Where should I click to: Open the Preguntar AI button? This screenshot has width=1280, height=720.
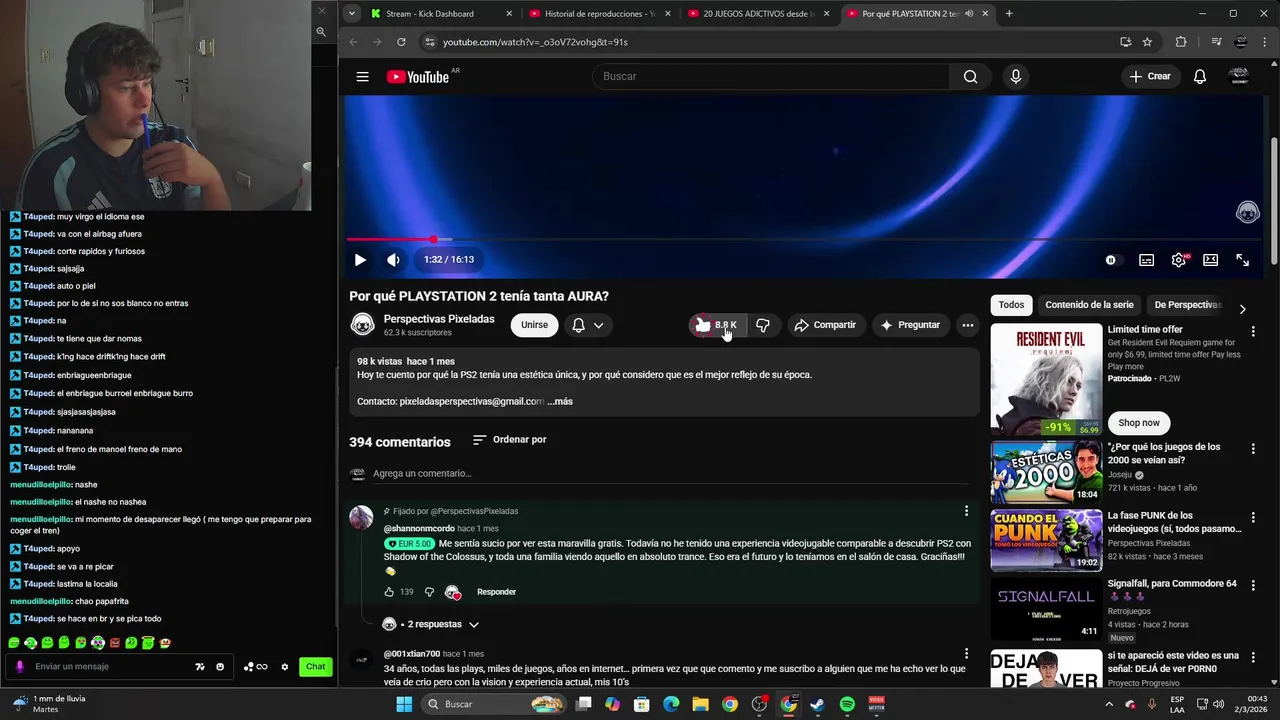[x=910, y=325]
